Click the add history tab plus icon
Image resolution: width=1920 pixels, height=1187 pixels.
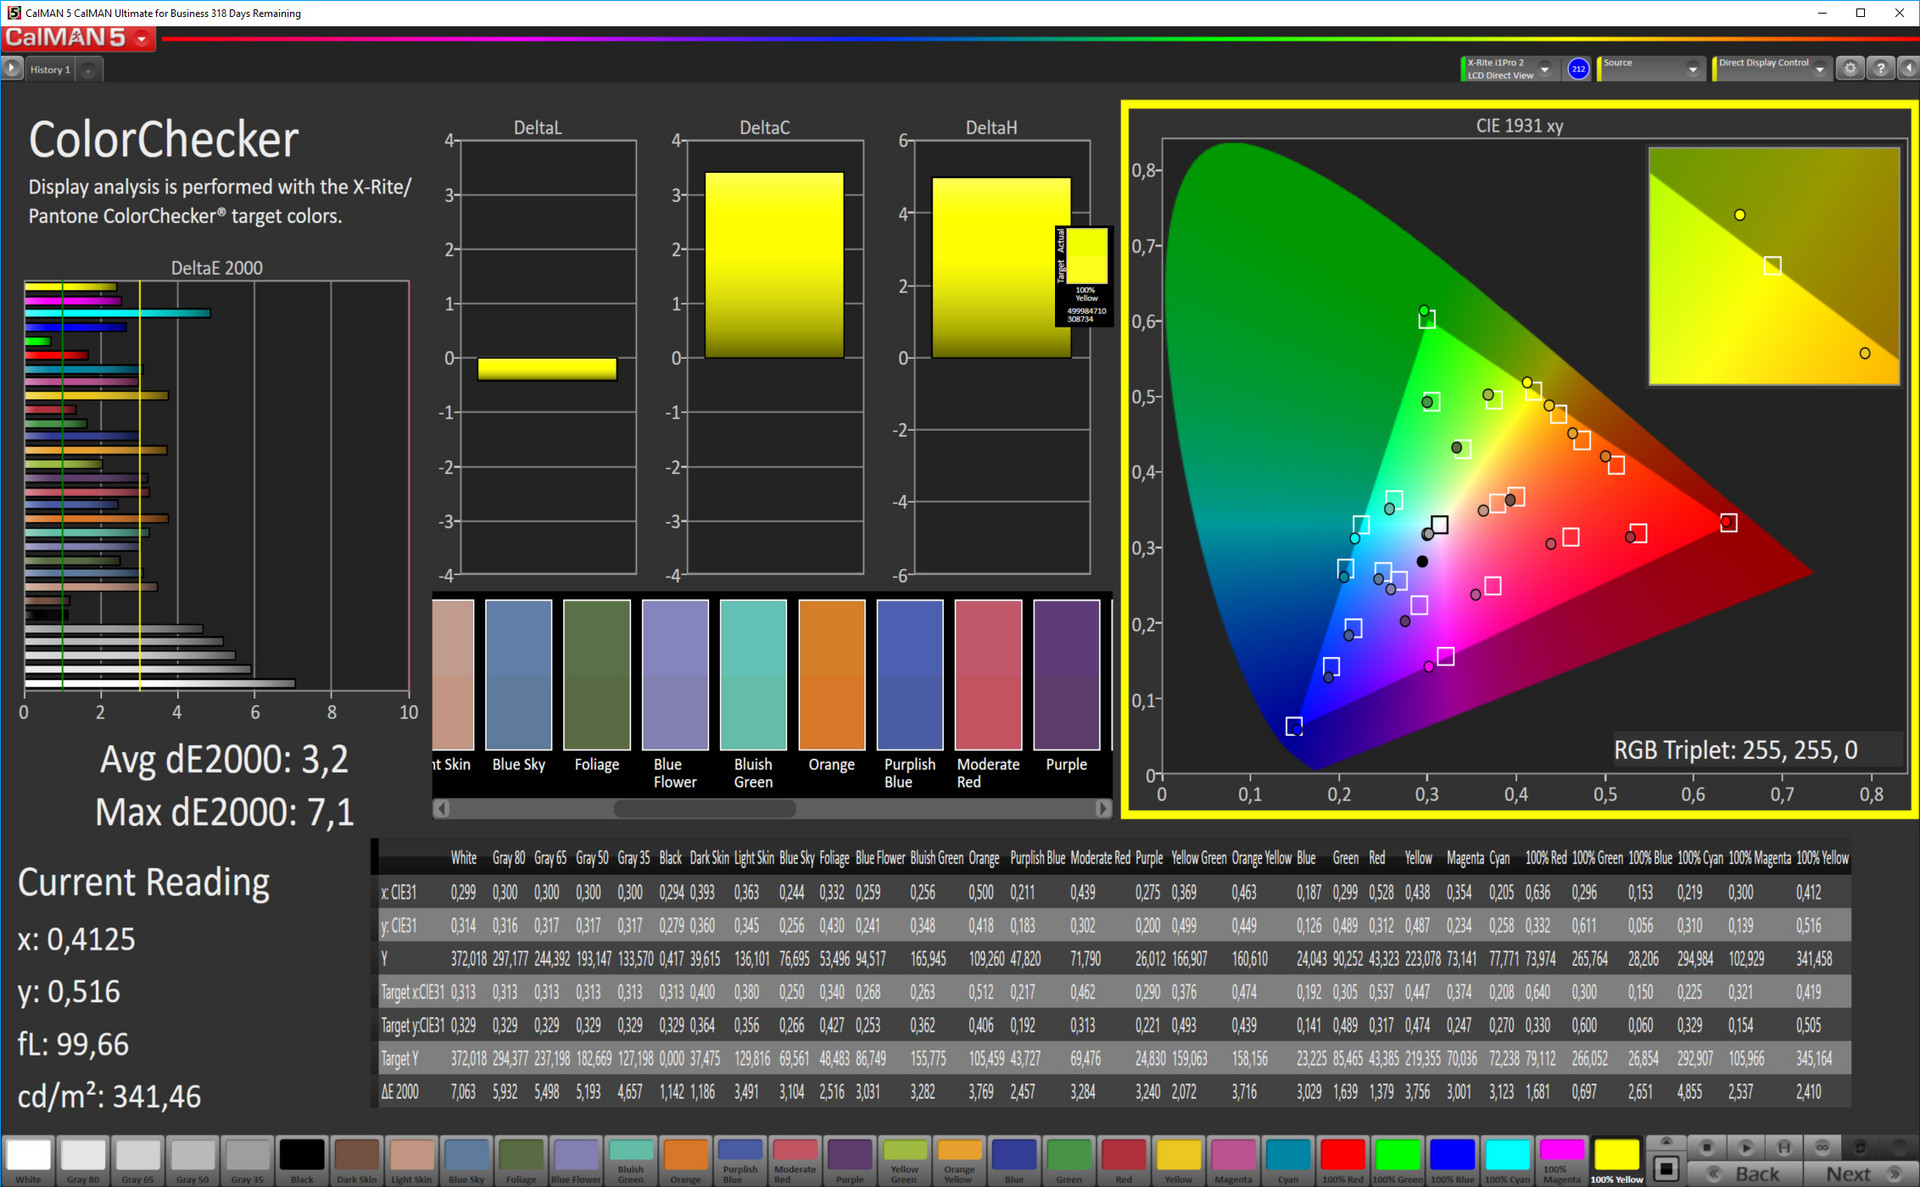[89, 70]
